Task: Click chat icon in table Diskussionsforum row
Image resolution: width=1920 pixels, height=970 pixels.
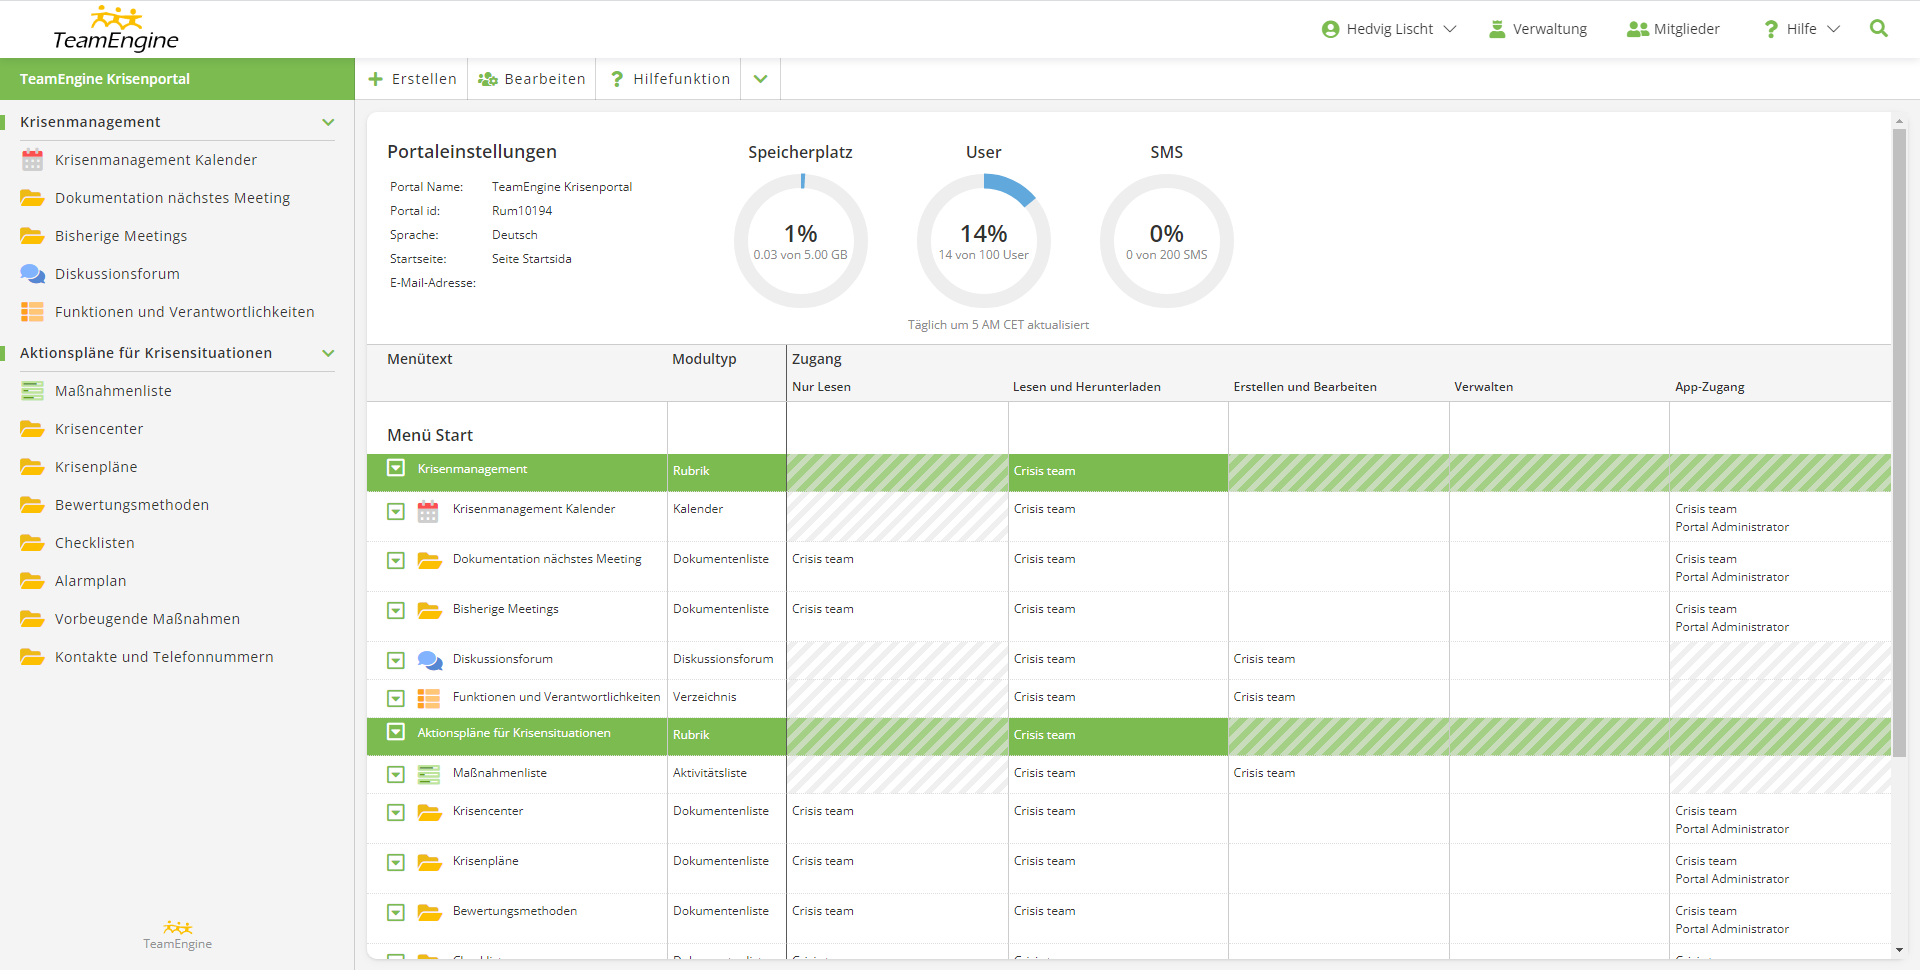Action: pyautogui.click(x=430, y=661)
